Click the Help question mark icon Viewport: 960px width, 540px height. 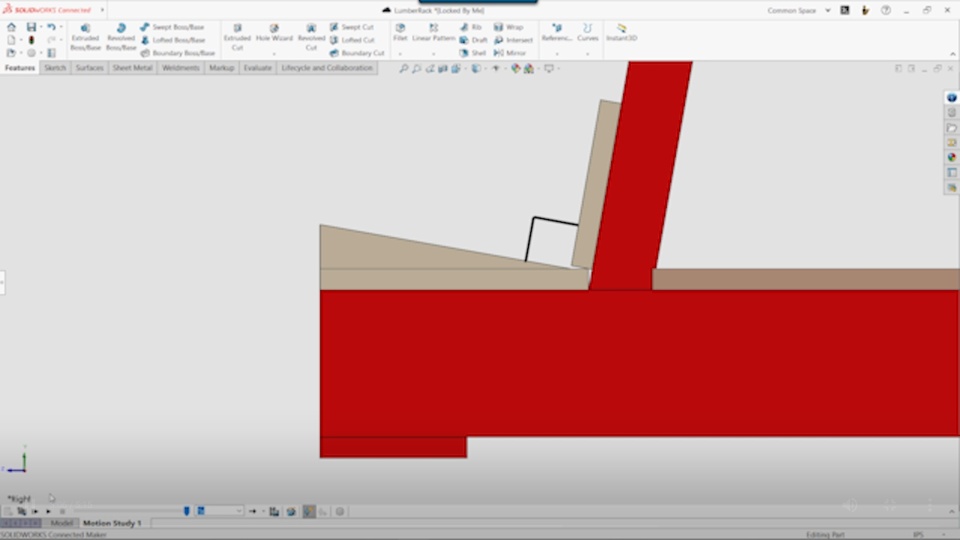pyautogui.click(x=886, y=10)
